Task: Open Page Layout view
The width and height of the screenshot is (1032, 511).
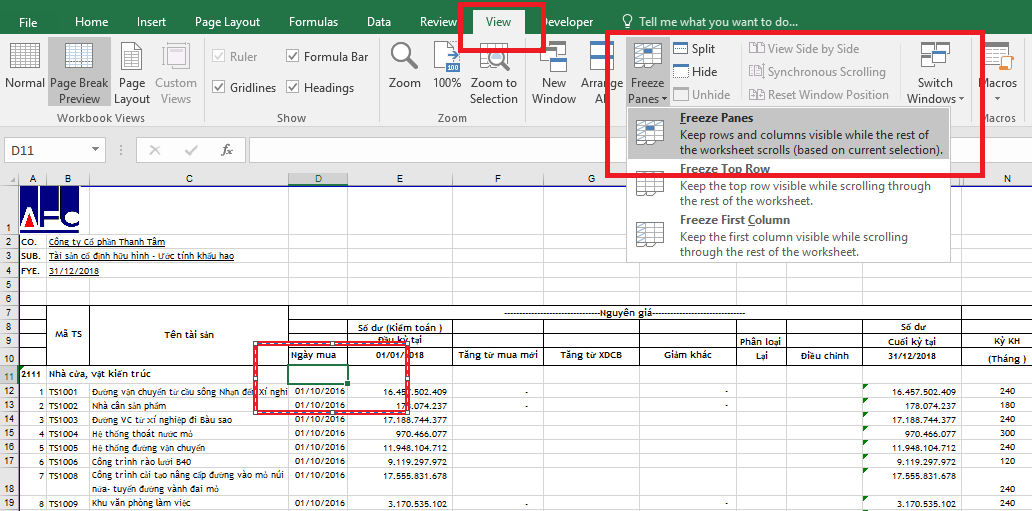Action: (x=132, y=72)
